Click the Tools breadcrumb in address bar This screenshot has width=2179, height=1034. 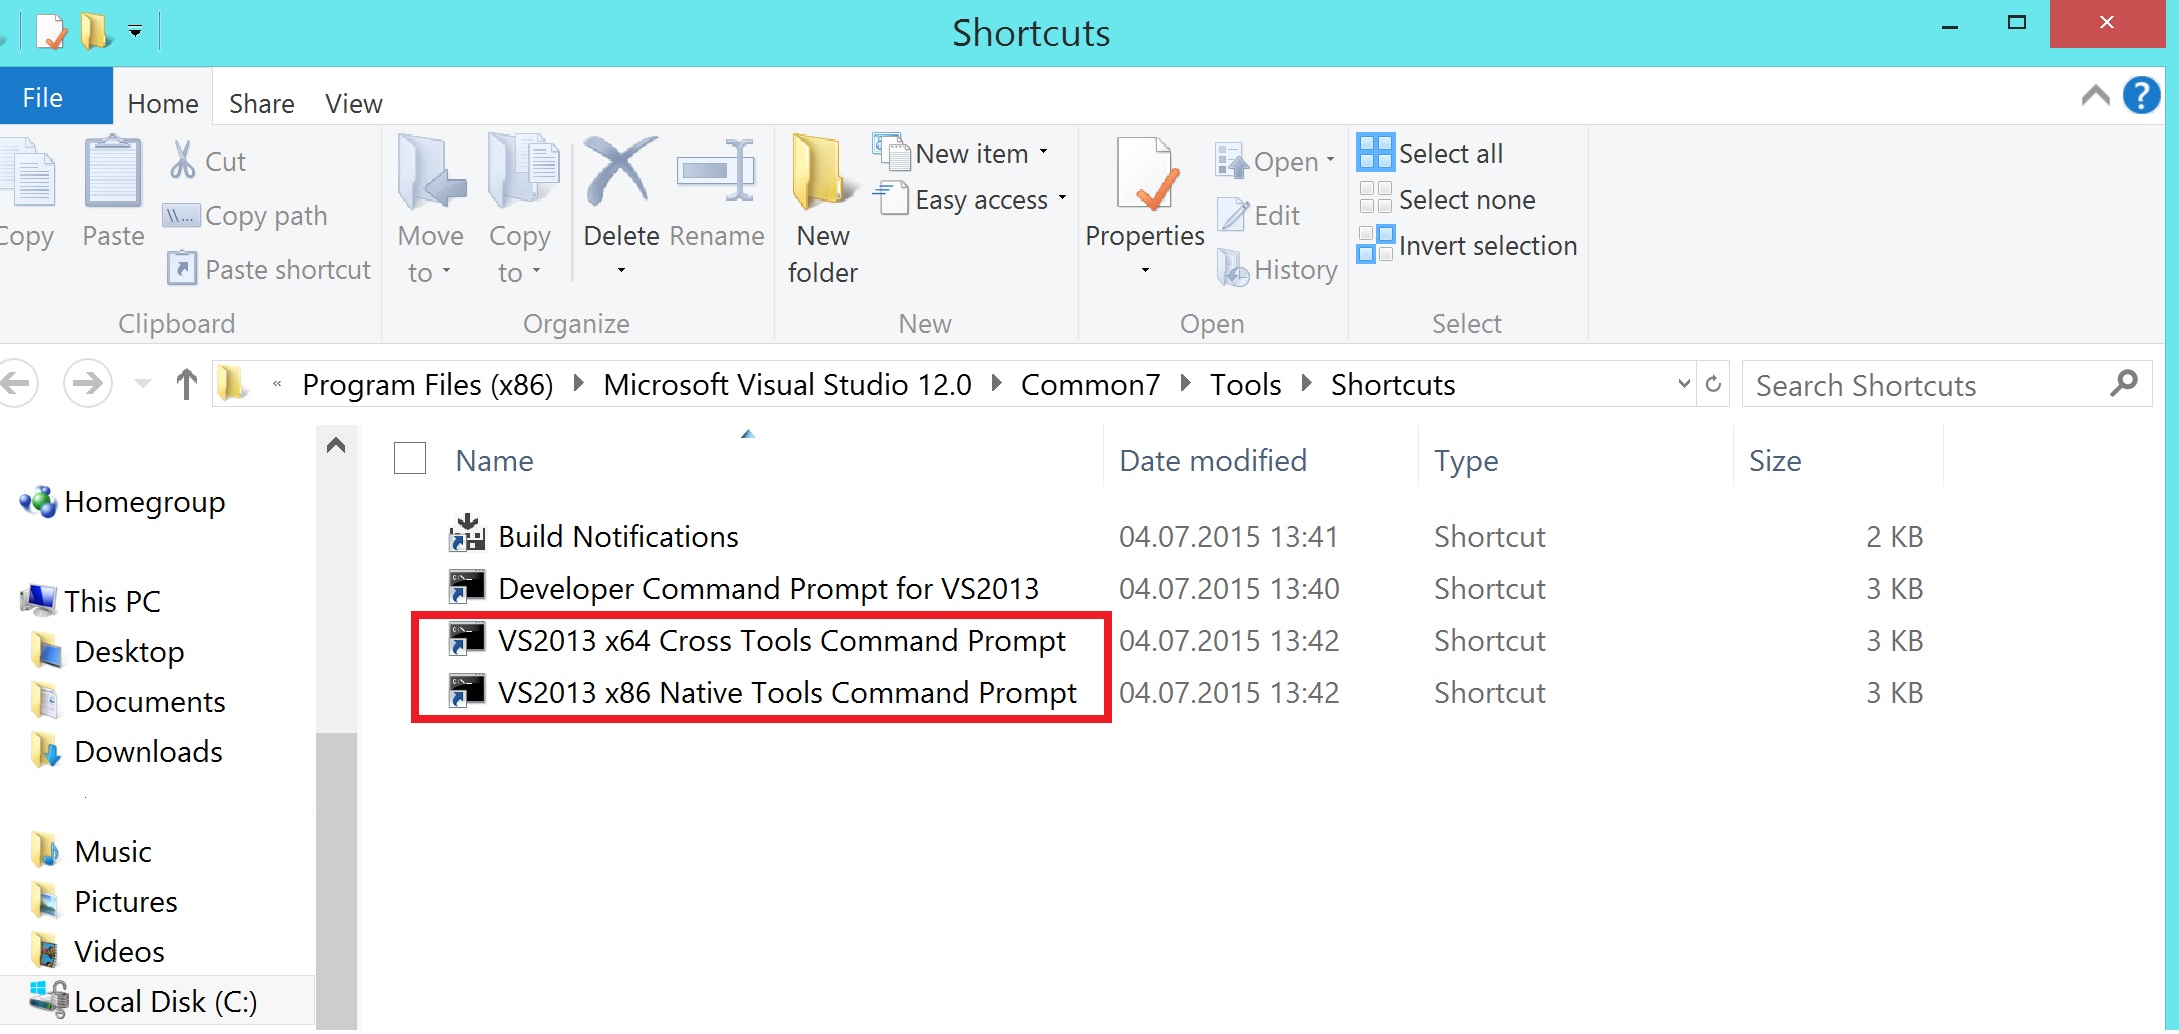coord(1245,384)
